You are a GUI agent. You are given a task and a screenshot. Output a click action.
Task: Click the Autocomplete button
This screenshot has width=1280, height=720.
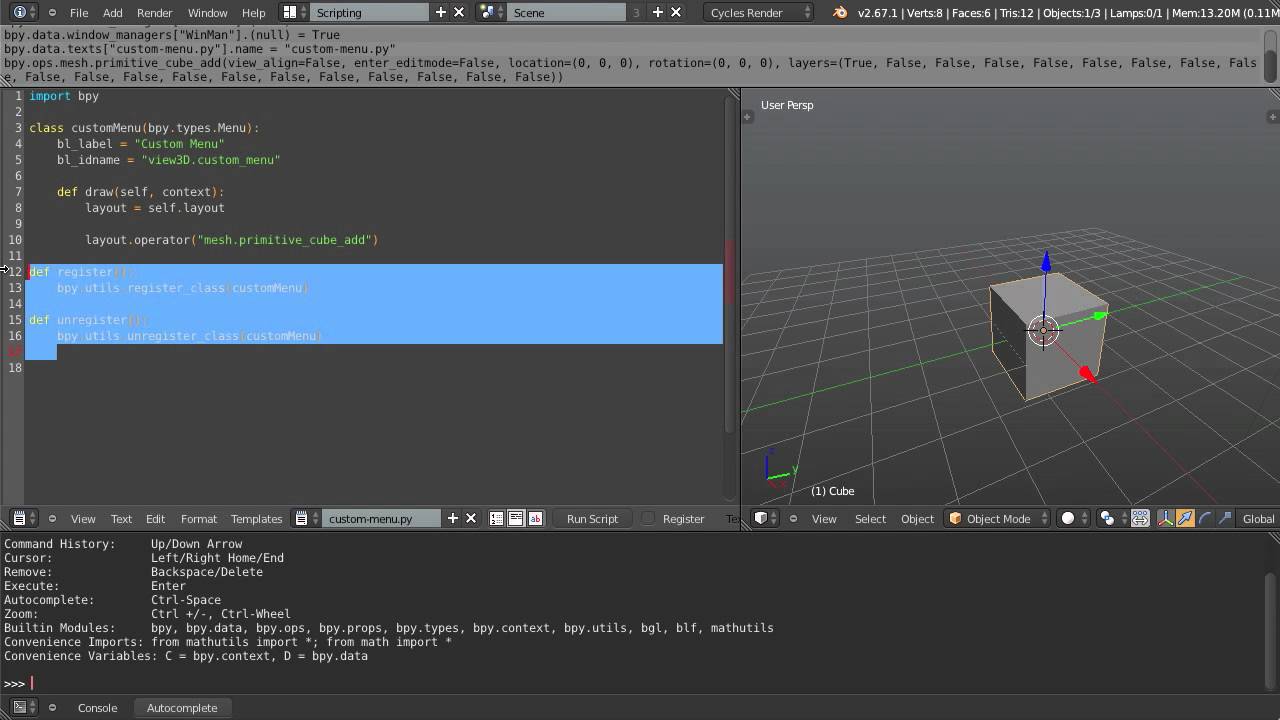coord(182,707)
